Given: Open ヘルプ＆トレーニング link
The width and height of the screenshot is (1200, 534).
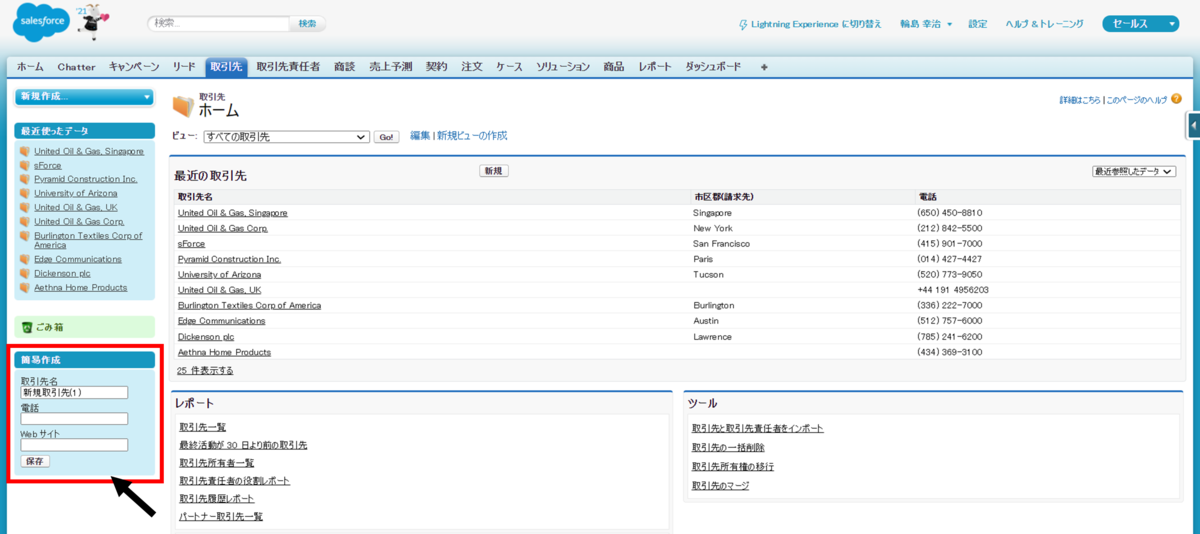Looking at the screenshot, I should click(1045, 24).
